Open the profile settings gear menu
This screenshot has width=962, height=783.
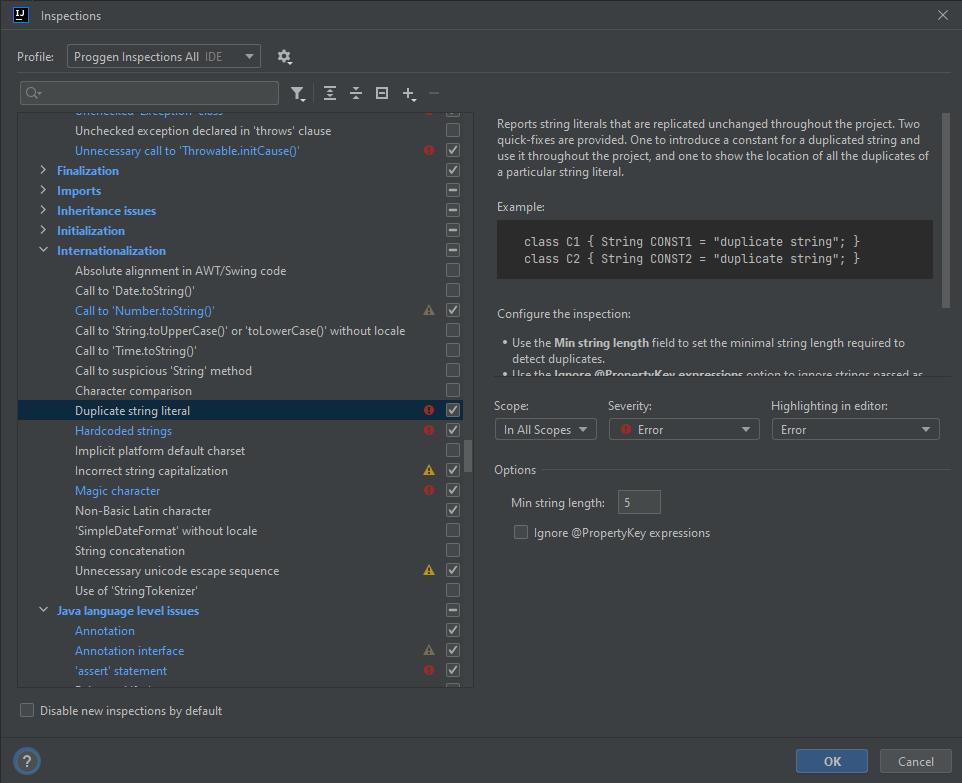(284, 57)
